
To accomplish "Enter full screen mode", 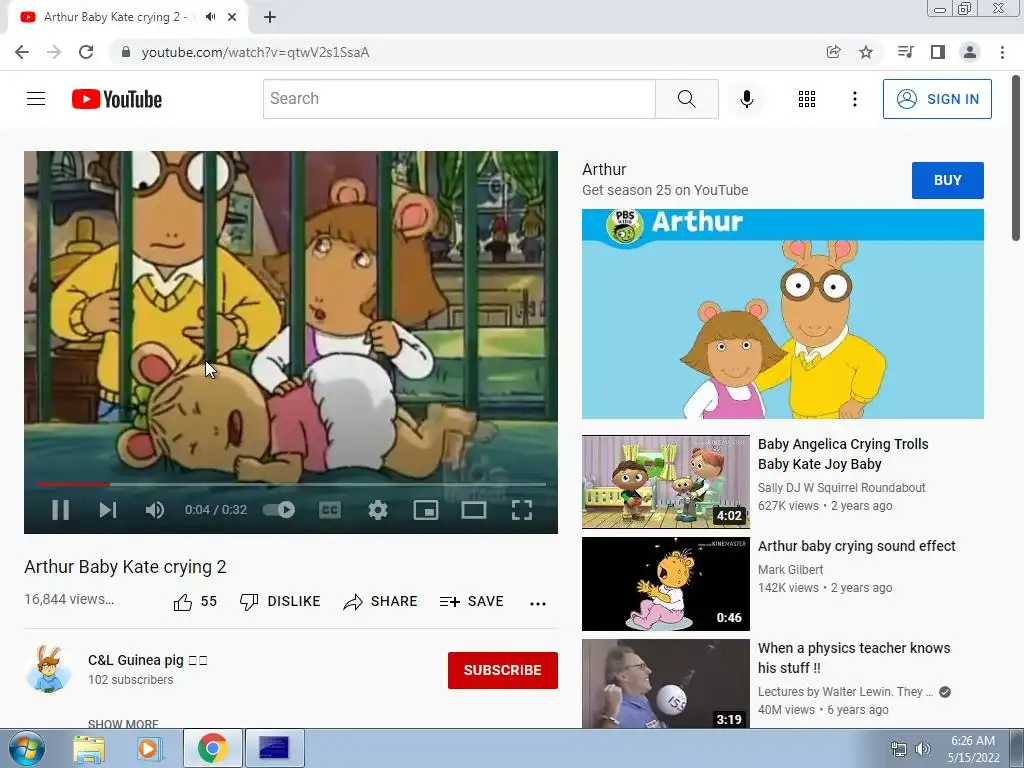I will pyautogui.click(x=522, y=510).
